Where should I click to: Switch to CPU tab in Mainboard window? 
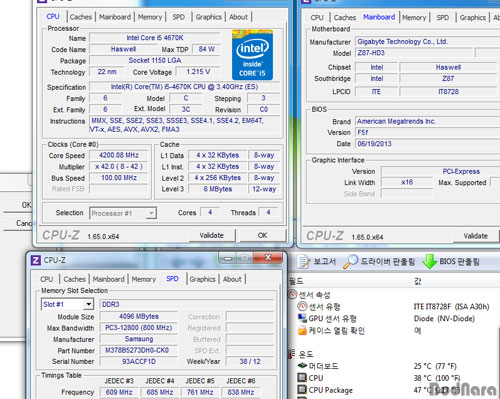[317, 18]
